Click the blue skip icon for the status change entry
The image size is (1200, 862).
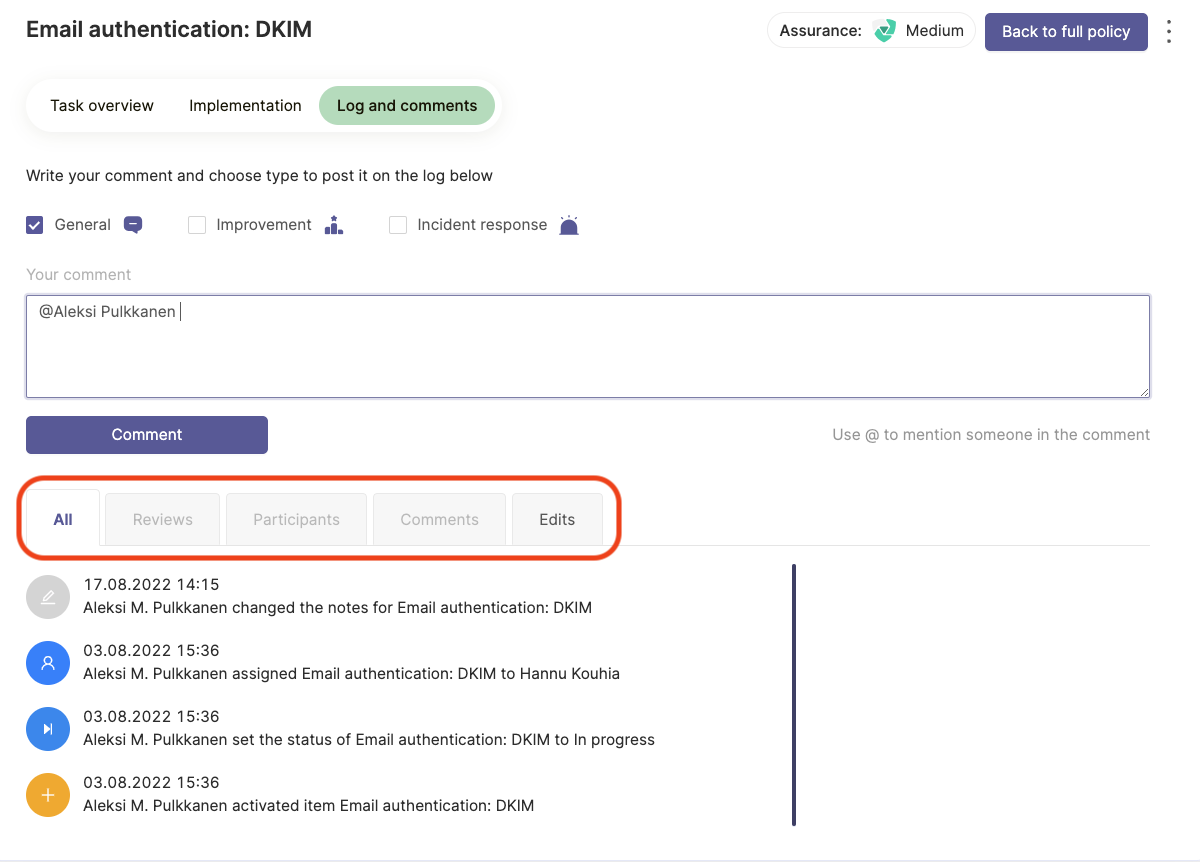[48, 729]
